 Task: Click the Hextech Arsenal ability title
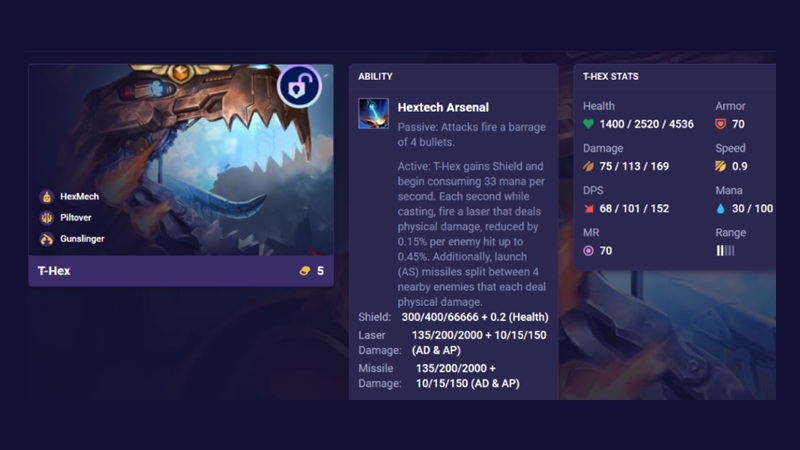pyautogui.click(x=443, y=107)
